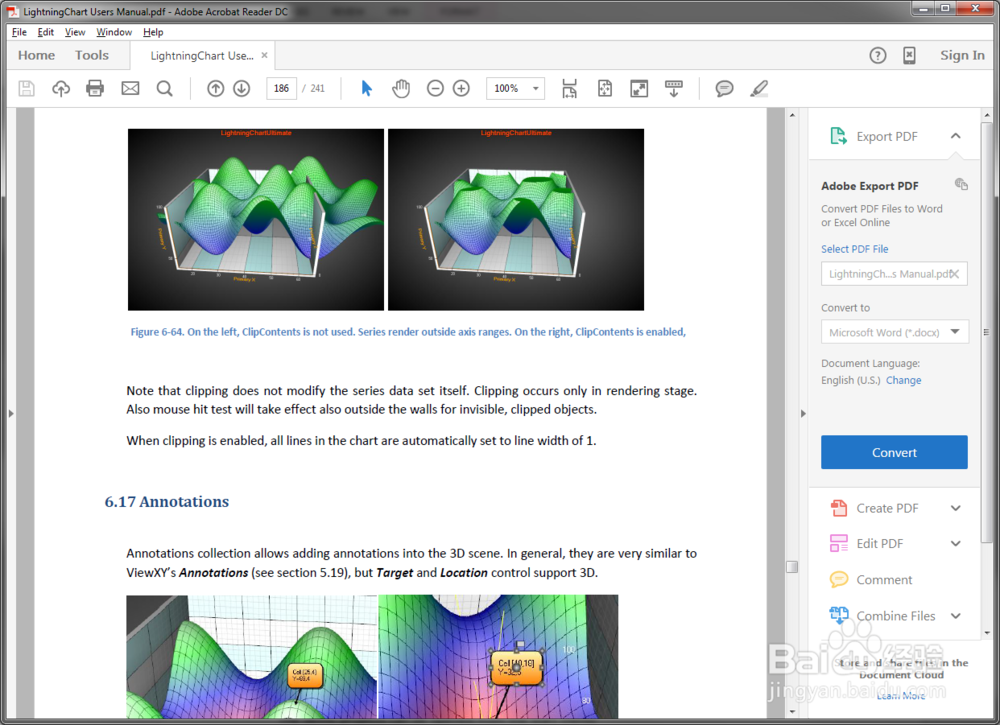Select the highlight text pen icon
Viewport: 1000px width, 725px height.
[758, 88]
